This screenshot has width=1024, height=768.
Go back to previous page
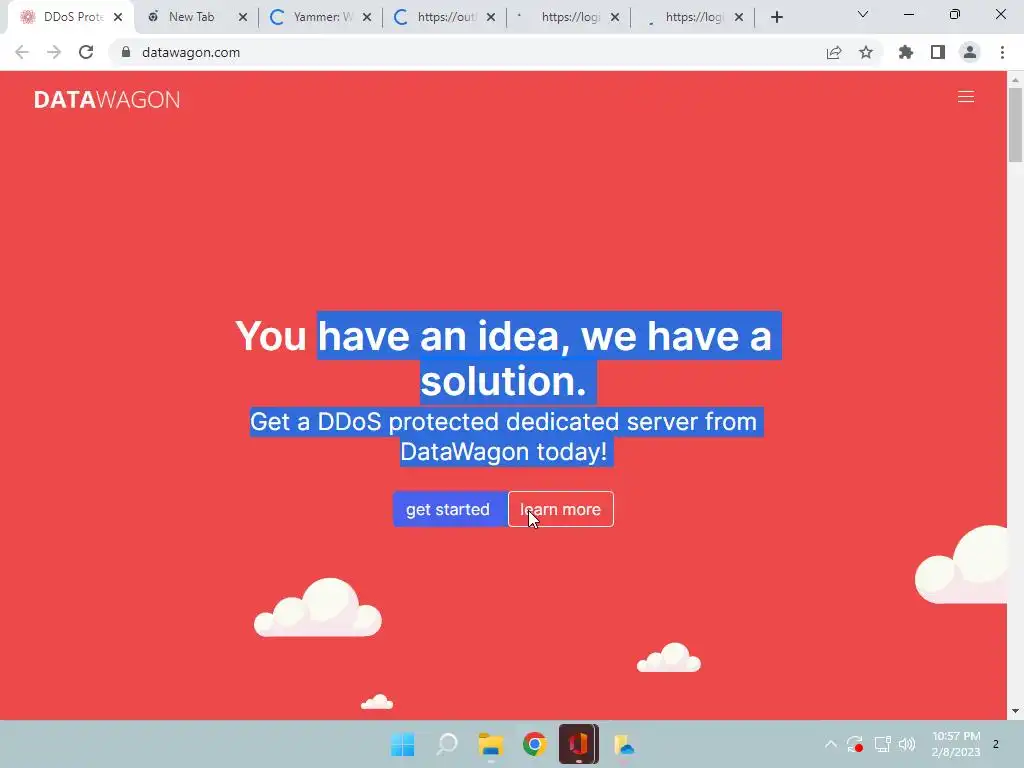(x=22, y=52)
